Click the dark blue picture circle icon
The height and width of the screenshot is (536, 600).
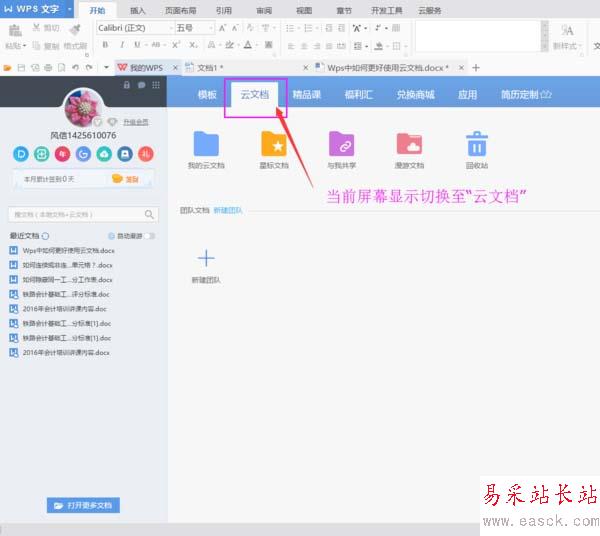tap(125, 154)
